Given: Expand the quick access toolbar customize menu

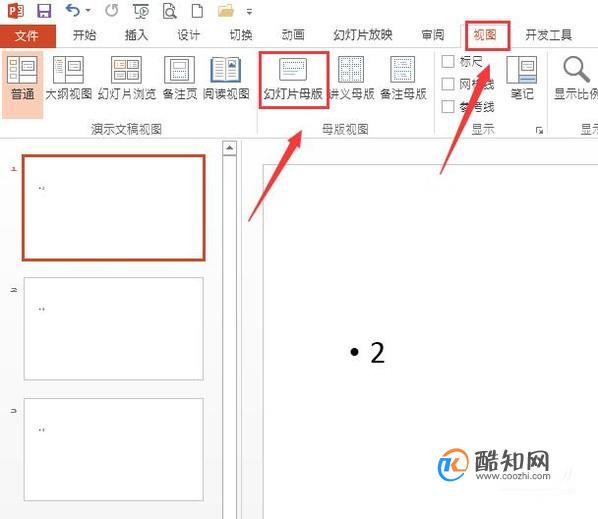Looking at the screenshot, I should [249, 12].
